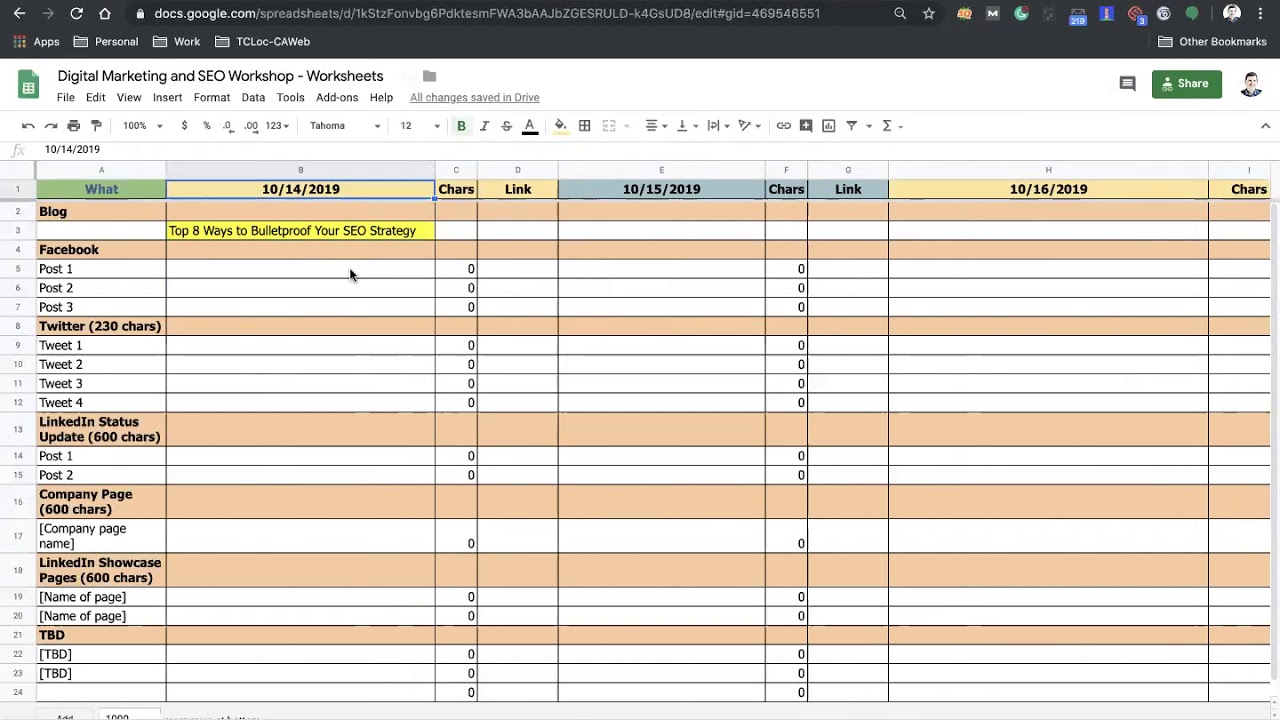Screen dimensions: 1280x720
Task: Click the Undo icon in the toolbar
Action: tap(28, 126)
